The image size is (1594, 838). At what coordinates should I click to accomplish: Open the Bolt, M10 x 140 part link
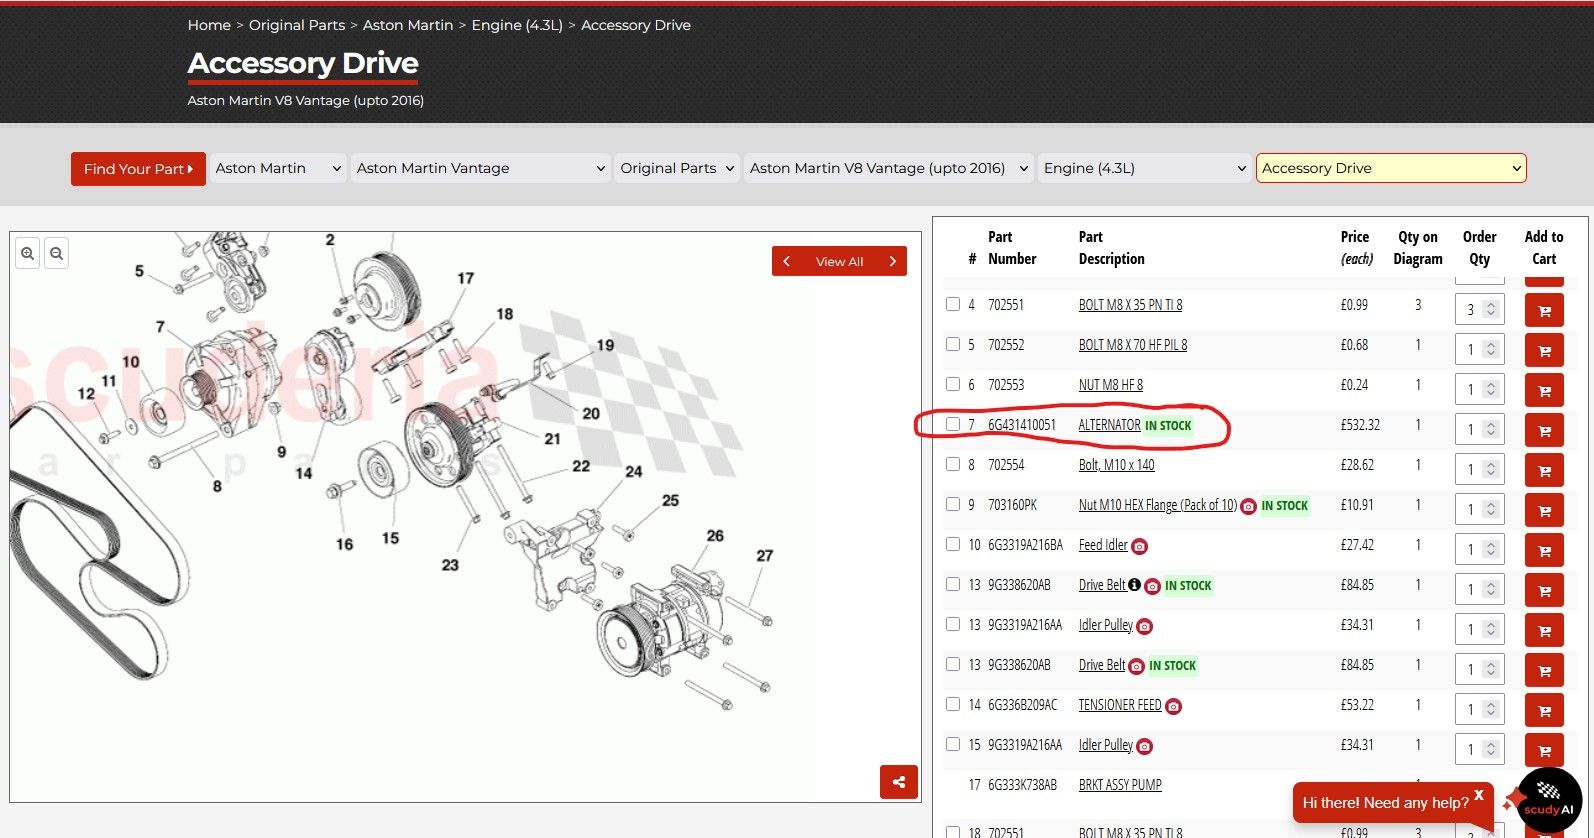[x=1116, y=465]
